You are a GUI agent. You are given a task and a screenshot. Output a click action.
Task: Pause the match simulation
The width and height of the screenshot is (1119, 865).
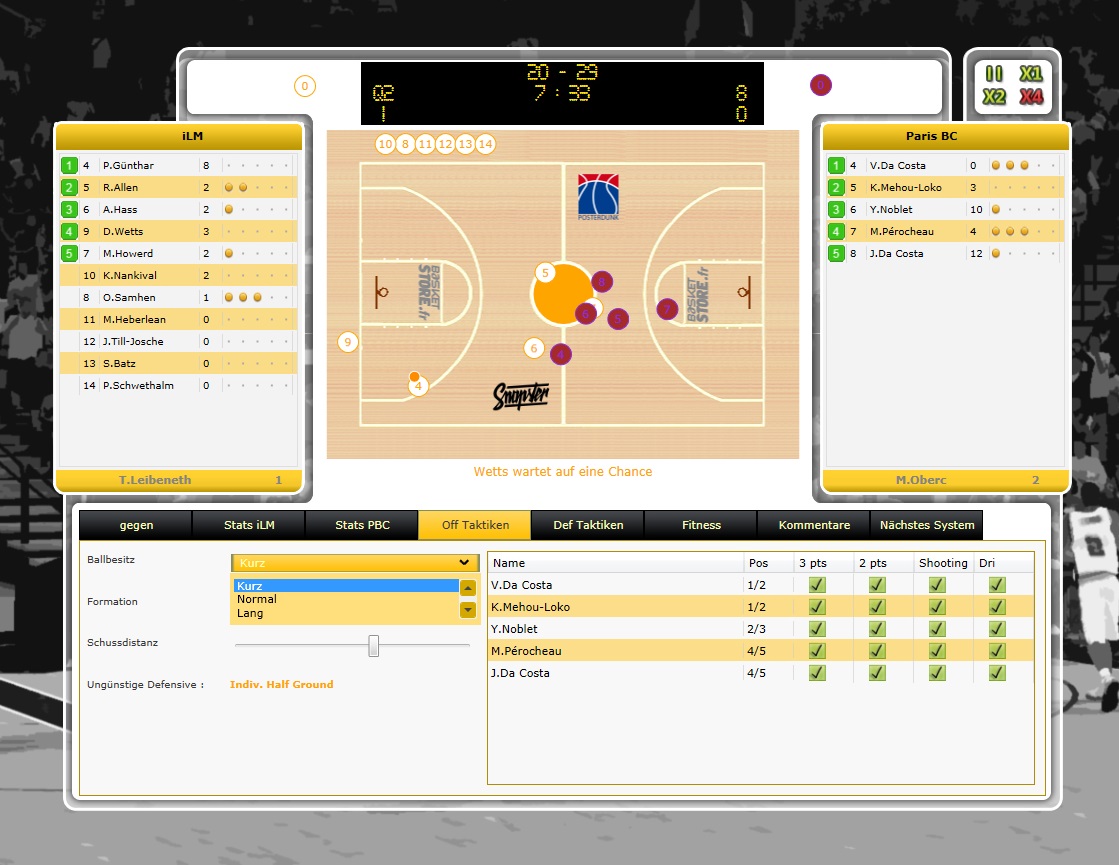994,74
